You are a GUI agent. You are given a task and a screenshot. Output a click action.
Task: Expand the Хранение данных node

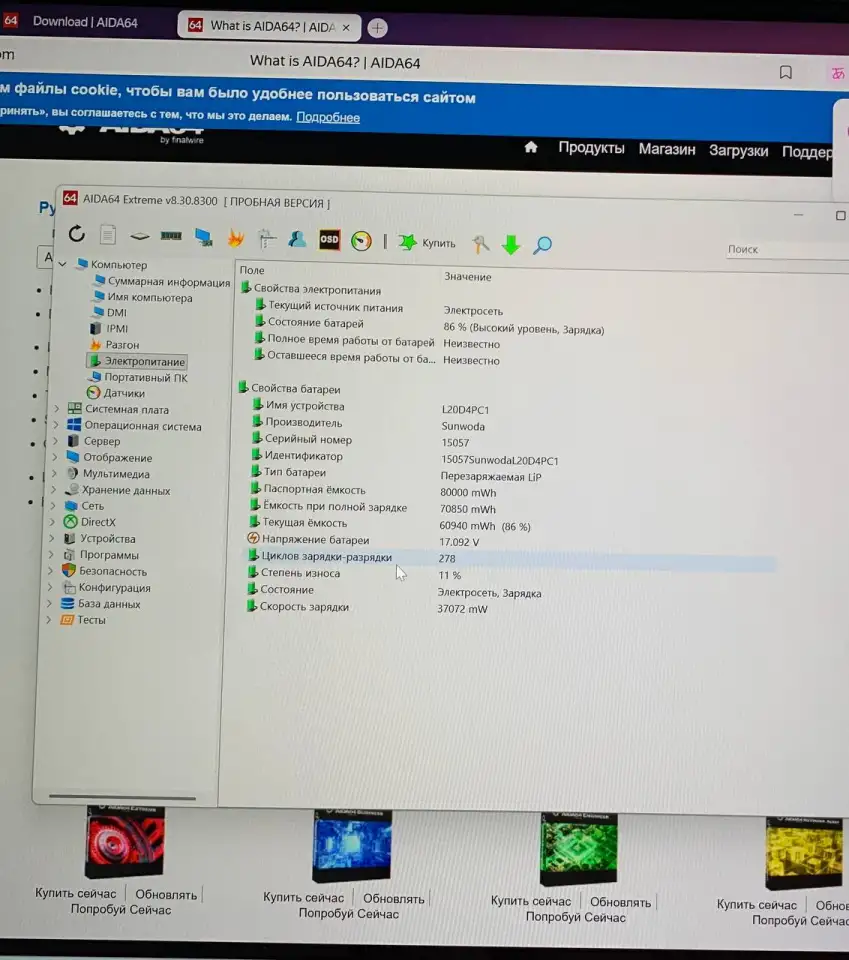coord(53,490)
